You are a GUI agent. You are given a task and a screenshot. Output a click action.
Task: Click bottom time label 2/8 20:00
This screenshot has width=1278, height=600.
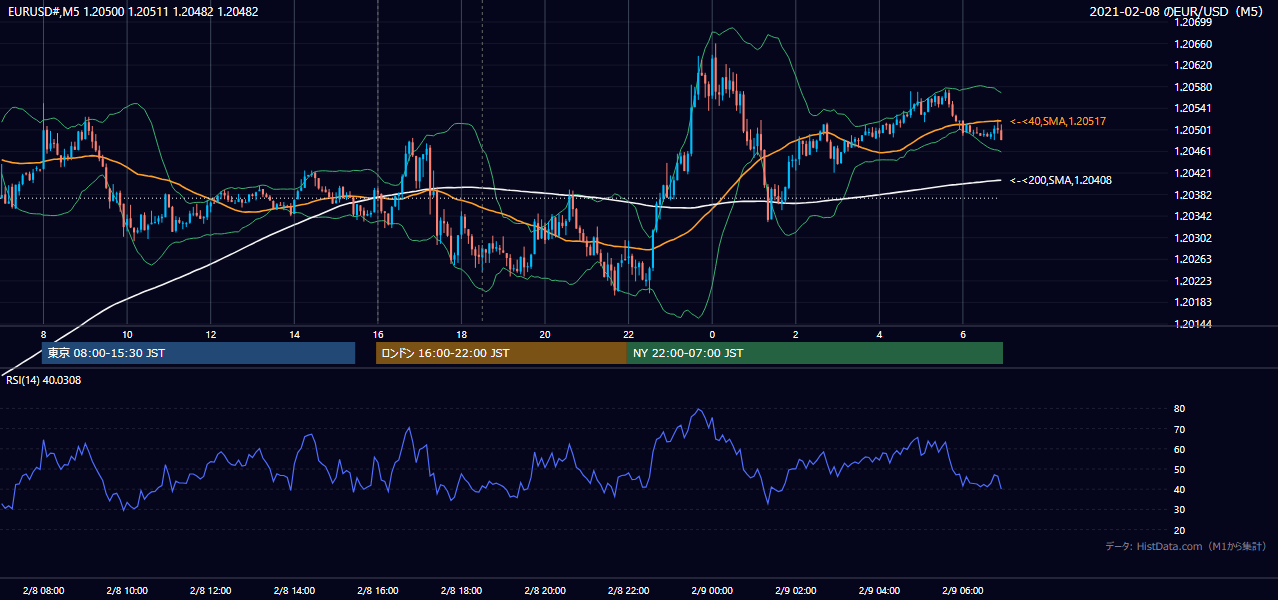click(x=545, y=591)
